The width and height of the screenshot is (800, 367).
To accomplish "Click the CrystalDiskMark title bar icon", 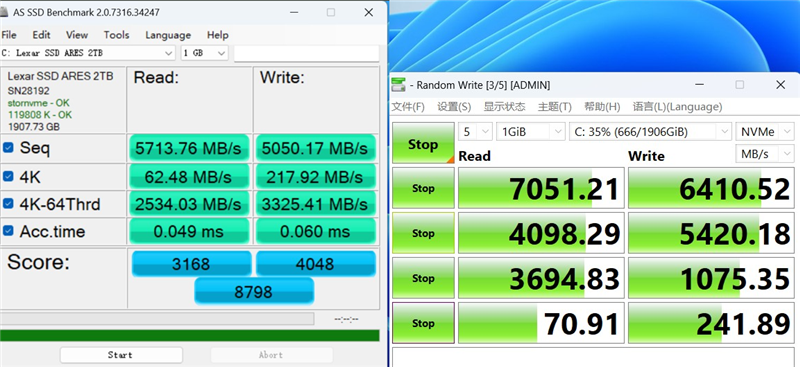I will (398, 85).
